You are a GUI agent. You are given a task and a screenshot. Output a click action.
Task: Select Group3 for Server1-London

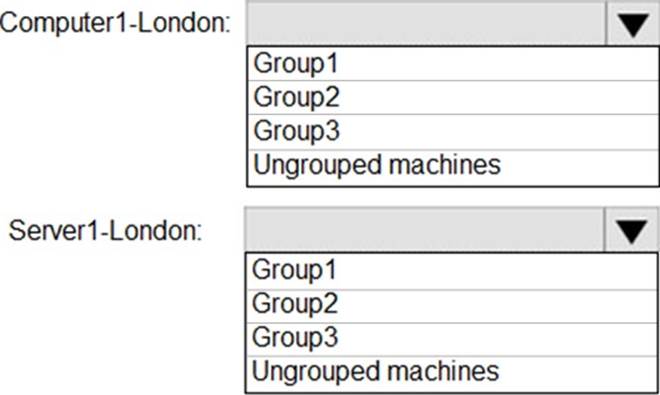point(452,339)
